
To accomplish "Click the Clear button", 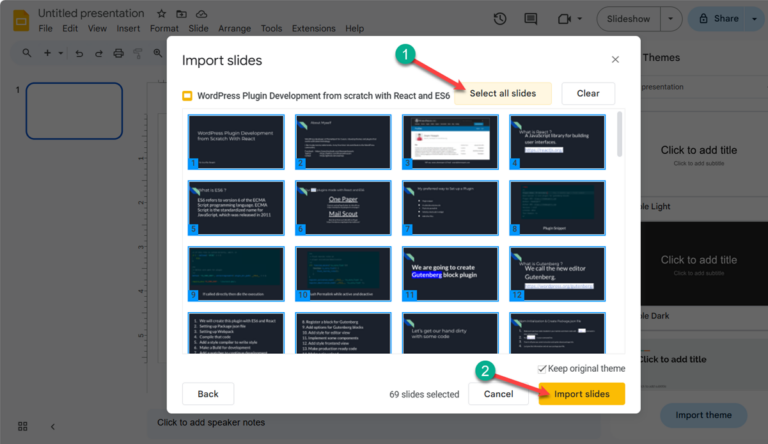I will coord(588,93).
